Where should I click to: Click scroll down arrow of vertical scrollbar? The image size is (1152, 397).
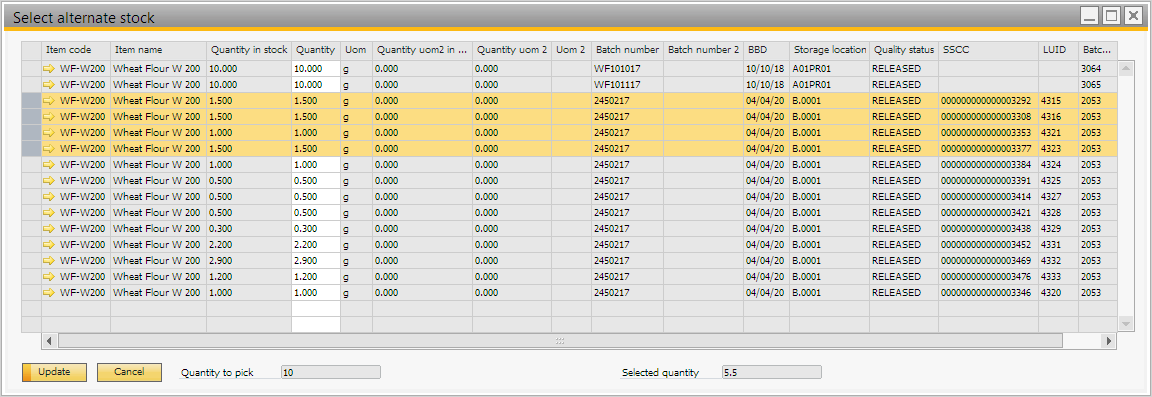(x=1125, y=323)
